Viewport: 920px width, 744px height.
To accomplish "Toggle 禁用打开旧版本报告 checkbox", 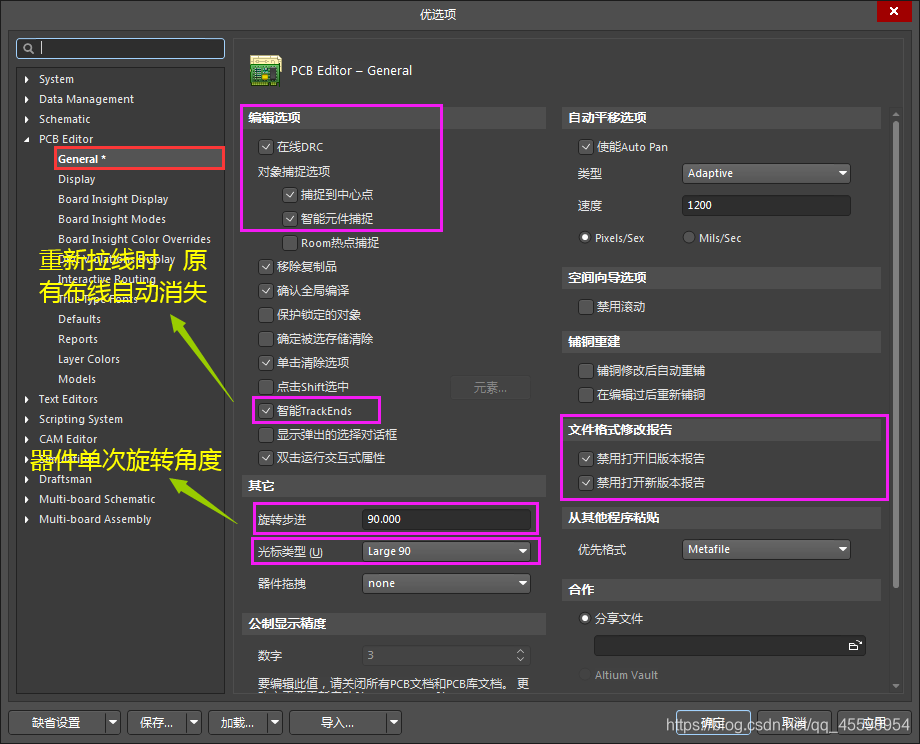I will (586, 459).
